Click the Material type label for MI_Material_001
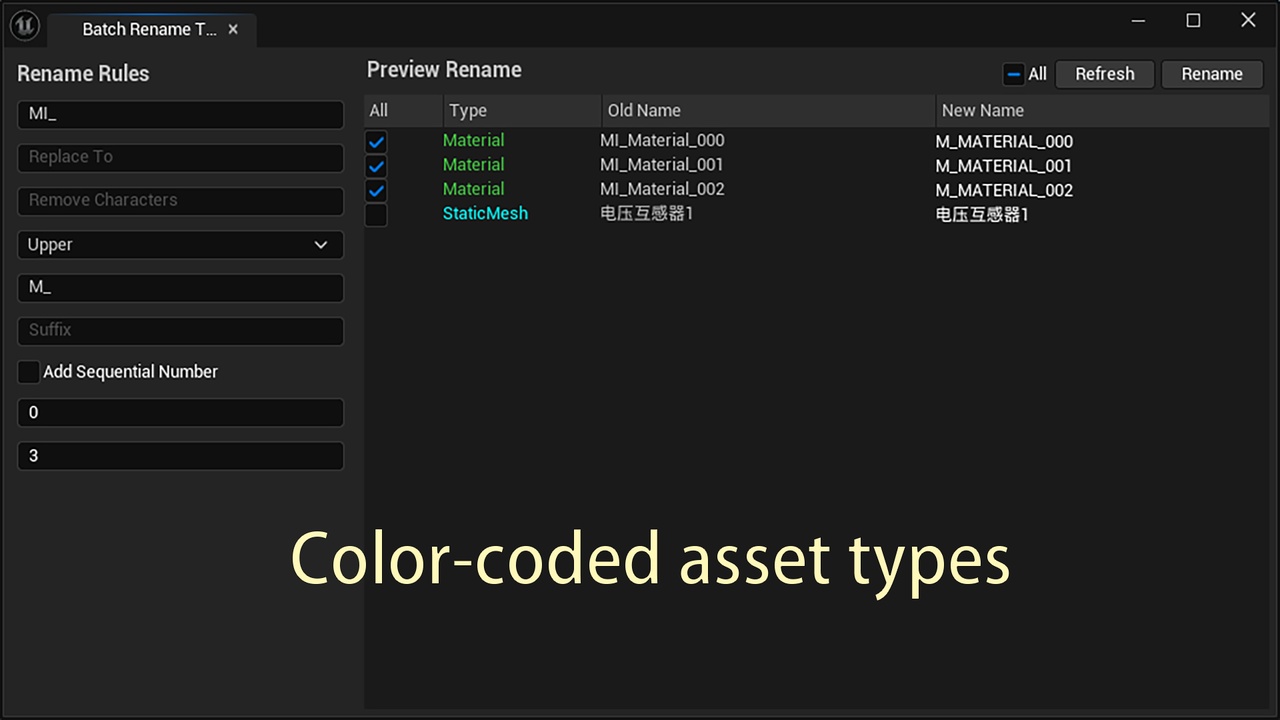 pyautogui.click(x=473, y=165)
